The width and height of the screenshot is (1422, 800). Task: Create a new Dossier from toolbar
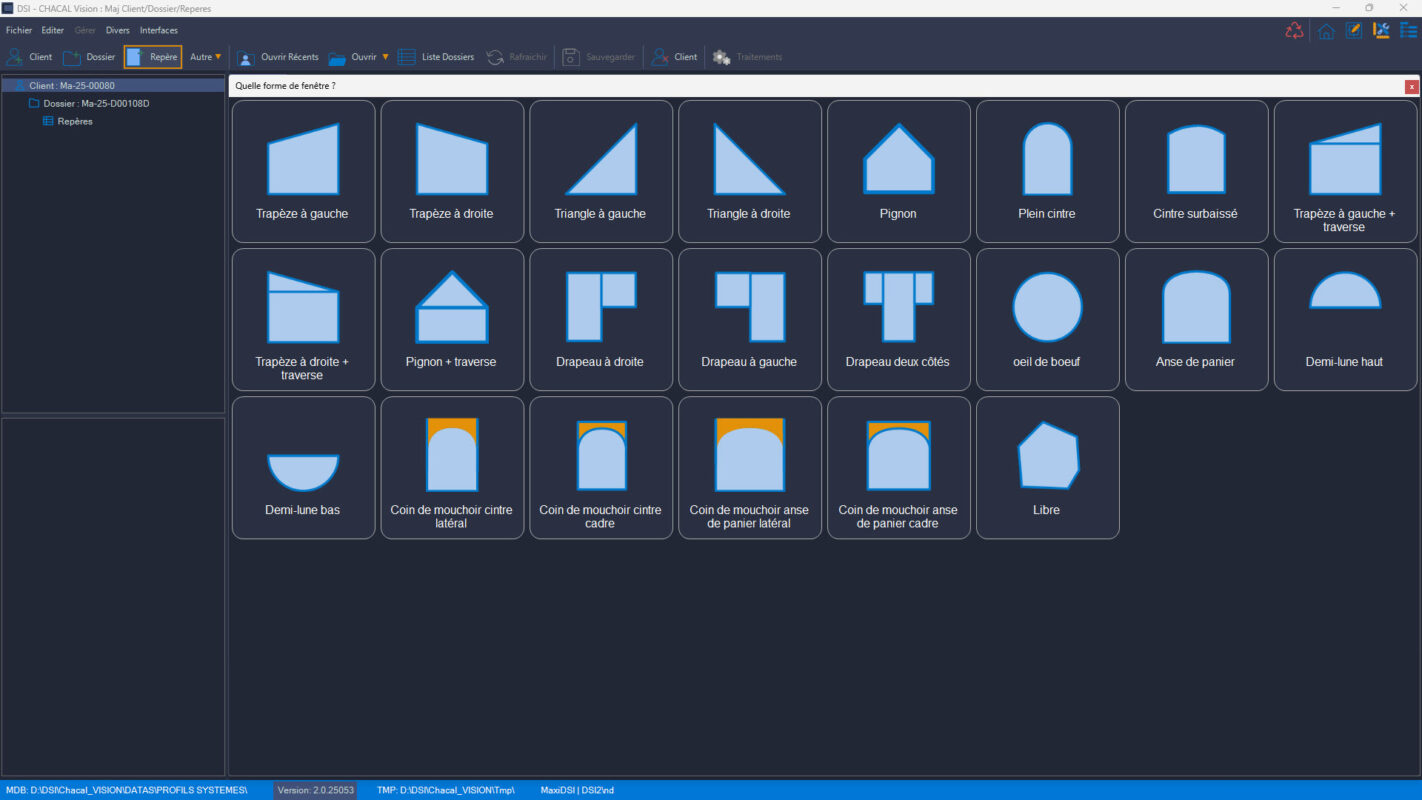[89, 57]
